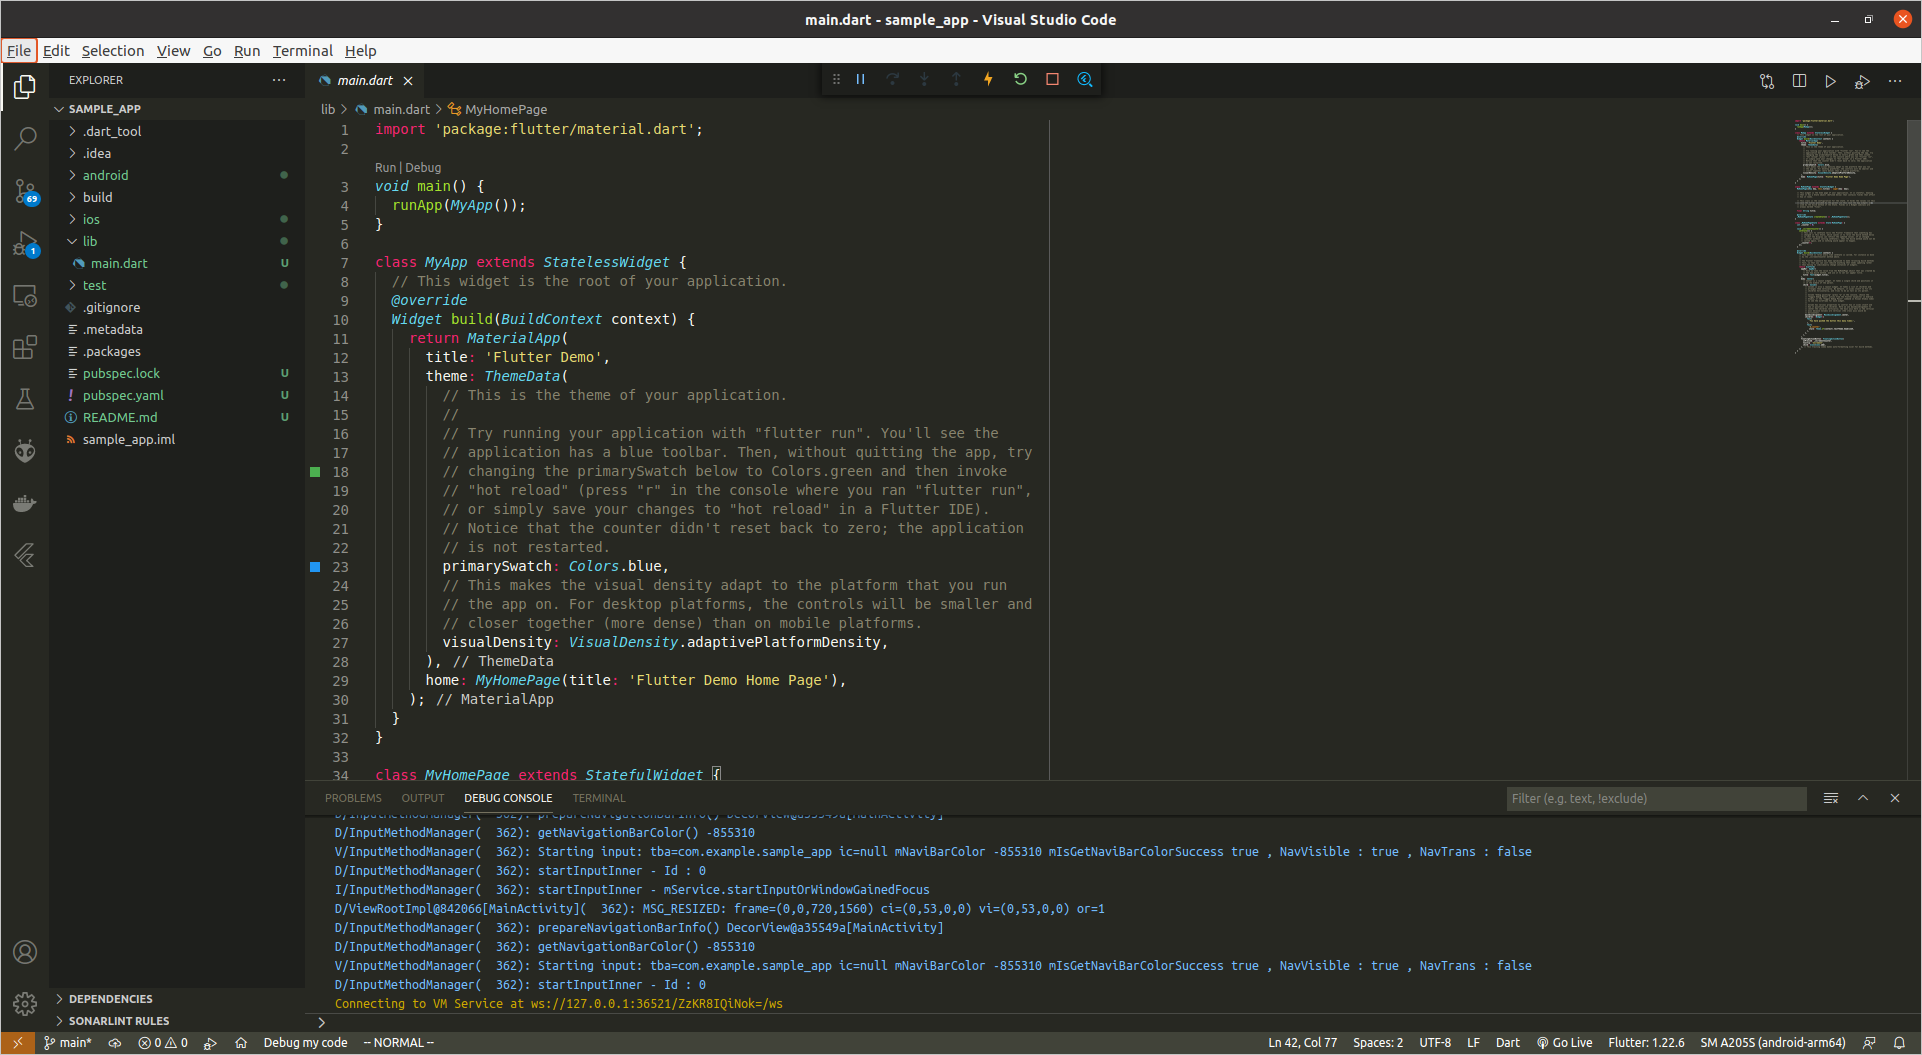The width and height of the screenshot is (1922, 1055).
Task: Click the feedback icon in status bar
Action: coord(1869,1043)
